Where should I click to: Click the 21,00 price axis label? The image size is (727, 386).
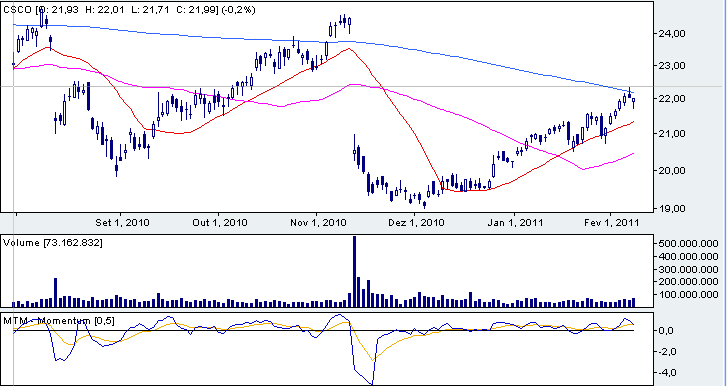[673, 134]
